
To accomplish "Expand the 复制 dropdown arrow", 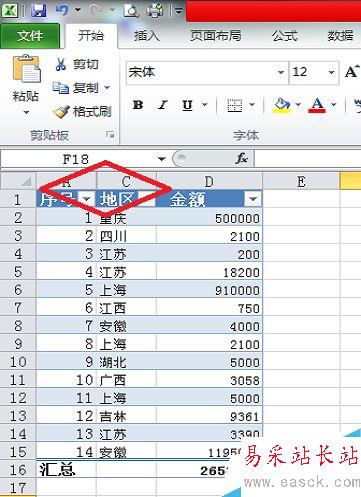I will pyautogui.click(x=107, y=88).
